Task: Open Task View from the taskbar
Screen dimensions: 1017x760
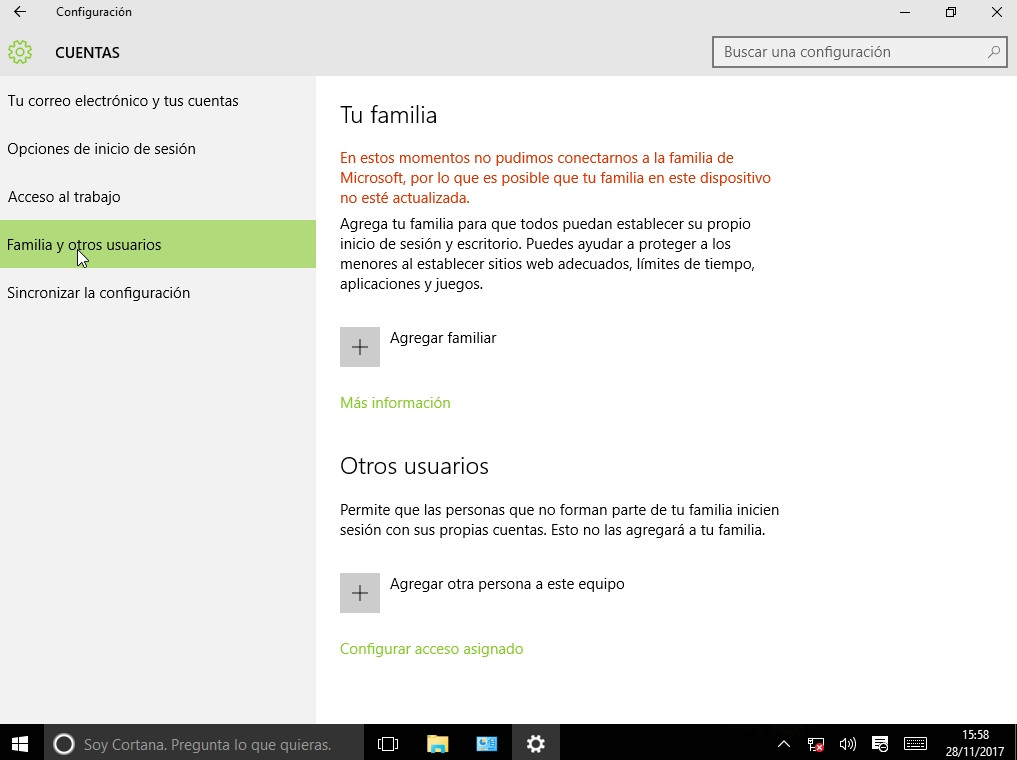Action: [x=388, y=743]
